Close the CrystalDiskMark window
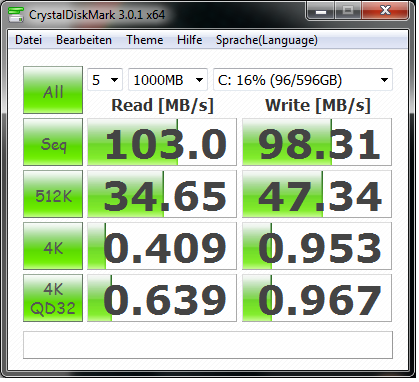419x382 pixels. pyautogui.click(x=385, y=11)
